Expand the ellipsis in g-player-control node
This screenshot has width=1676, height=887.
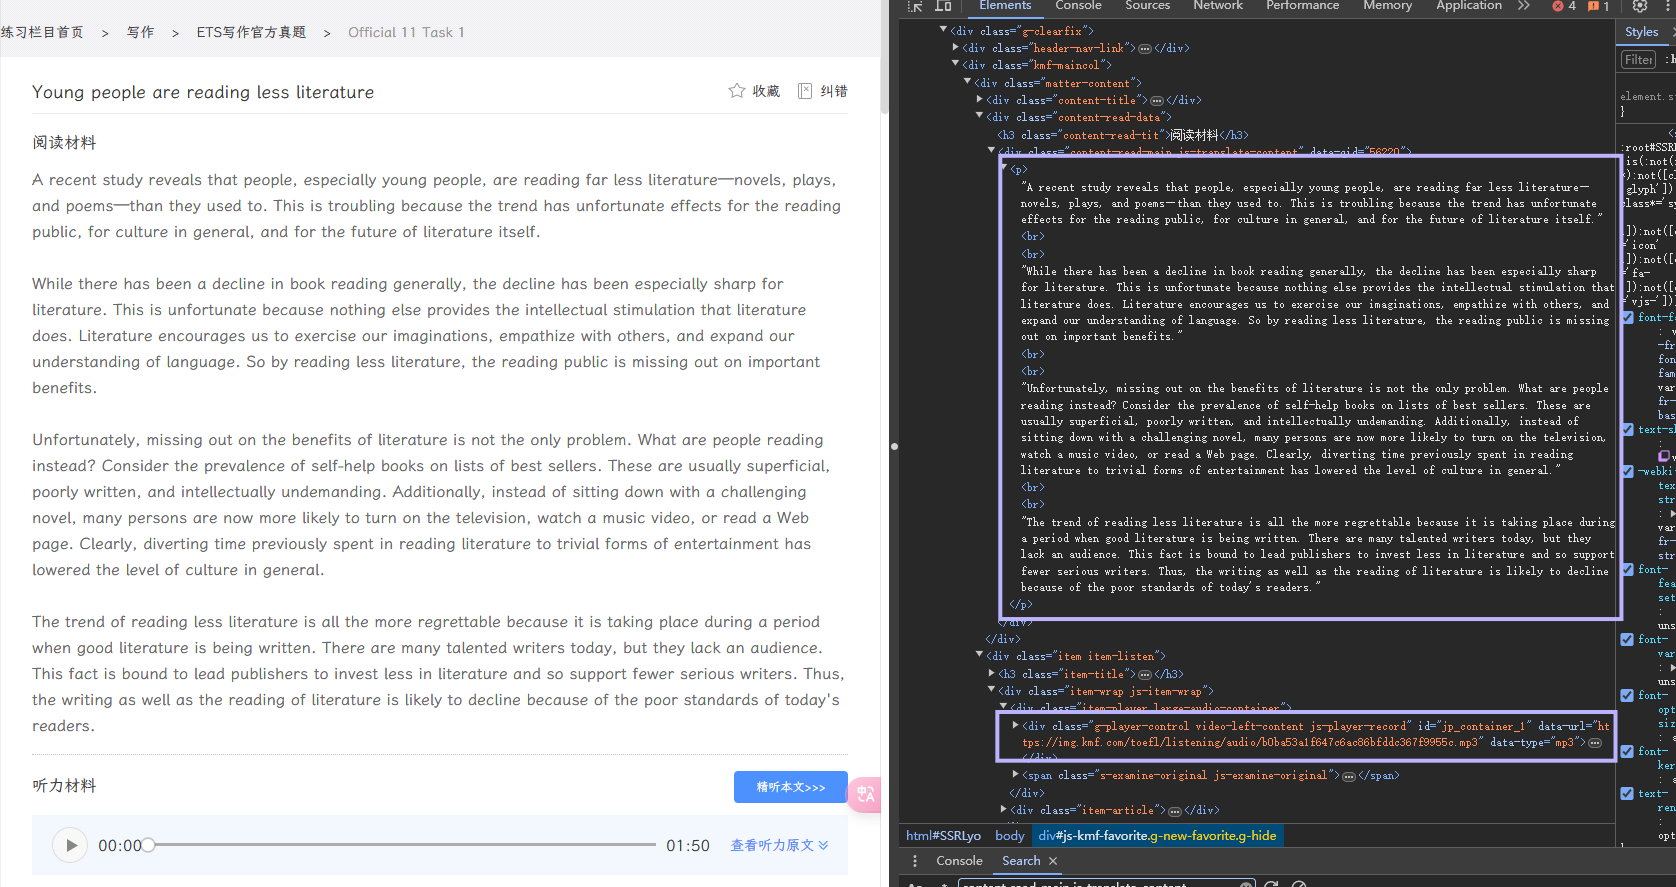click(x=1595, y=743)
